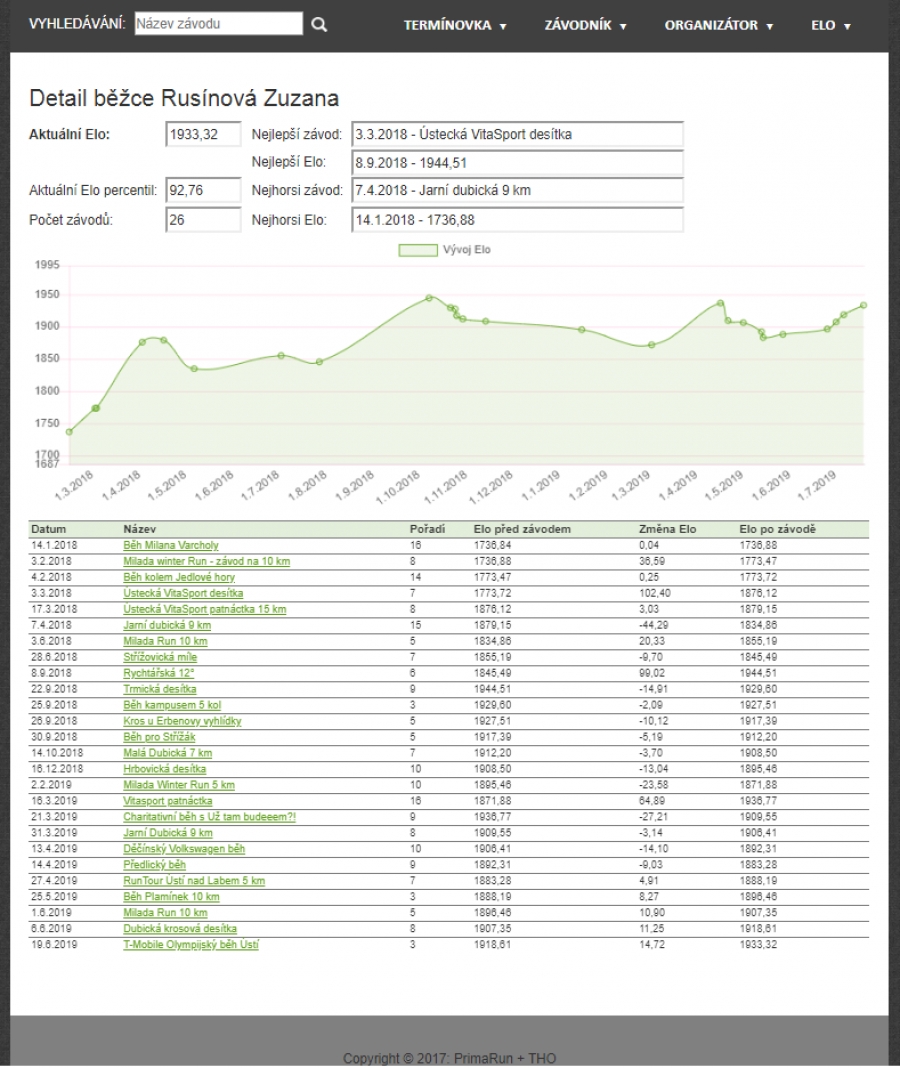Click the Datum column header

click(49, 528)
